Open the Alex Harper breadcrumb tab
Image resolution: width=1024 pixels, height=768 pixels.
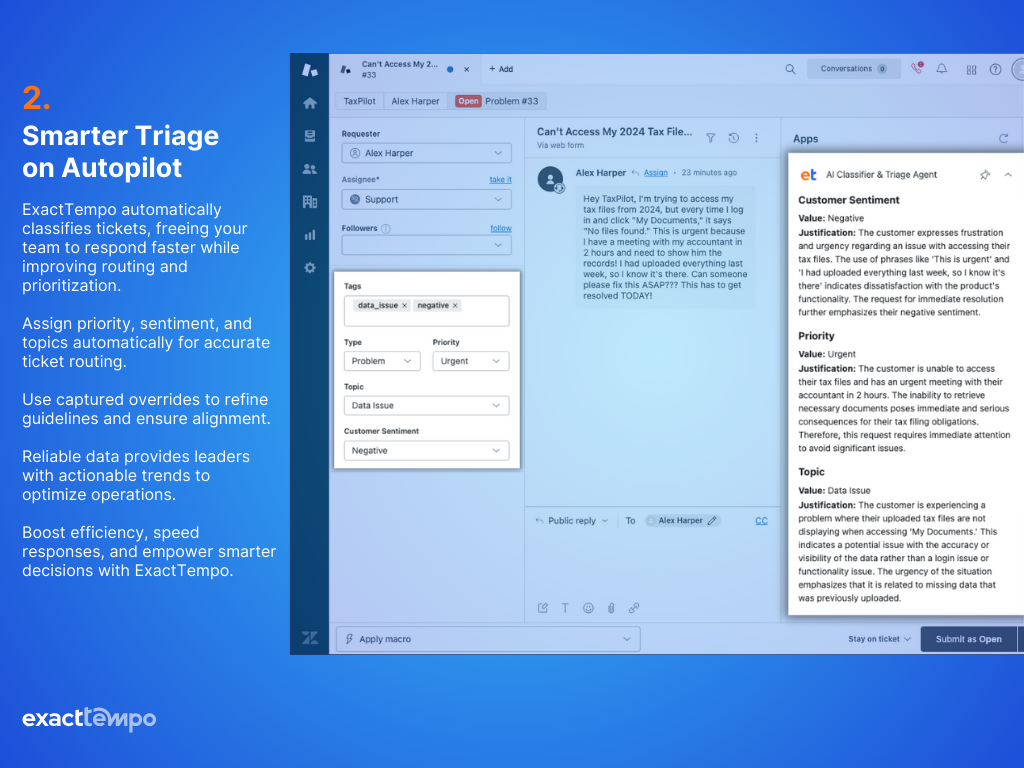415,101
